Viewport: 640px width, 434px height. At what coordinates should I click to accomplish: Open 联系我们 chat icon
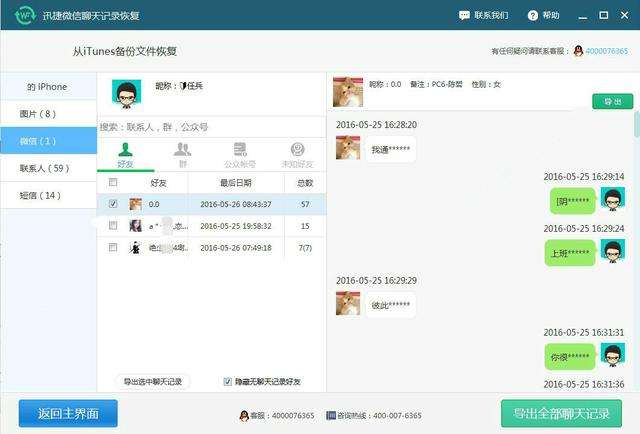(x=464, y=16)
